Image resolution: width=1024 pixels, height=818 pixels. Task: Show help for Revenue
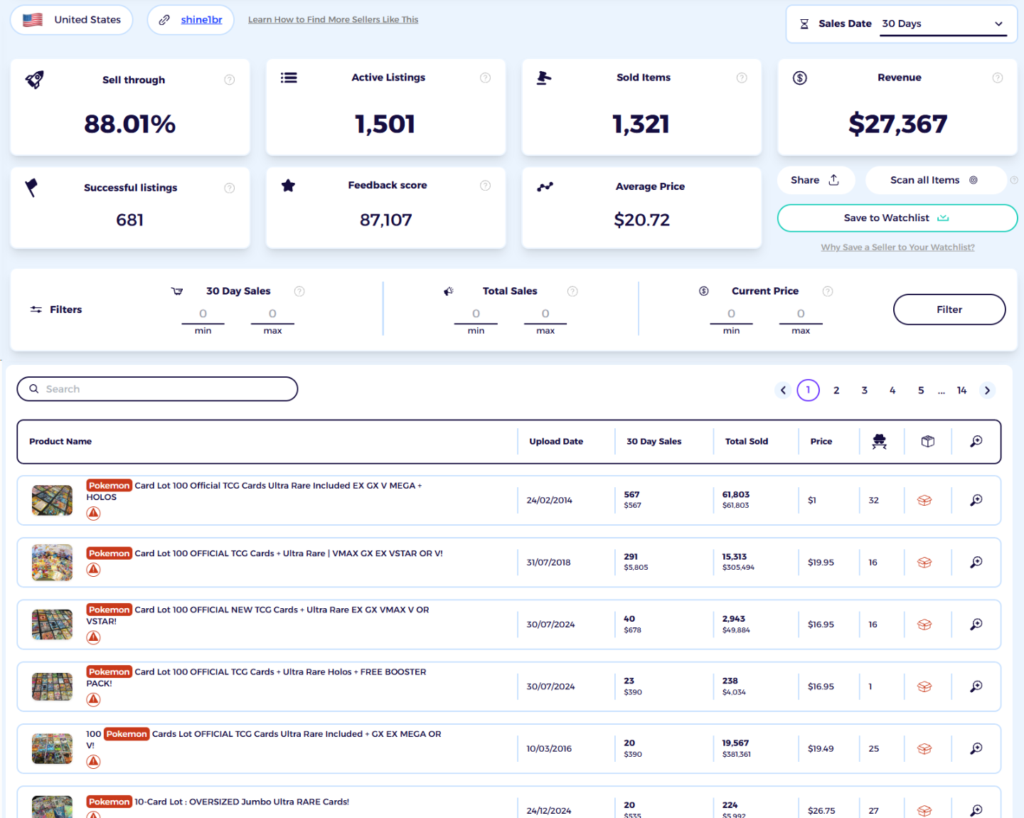(997, 78)
